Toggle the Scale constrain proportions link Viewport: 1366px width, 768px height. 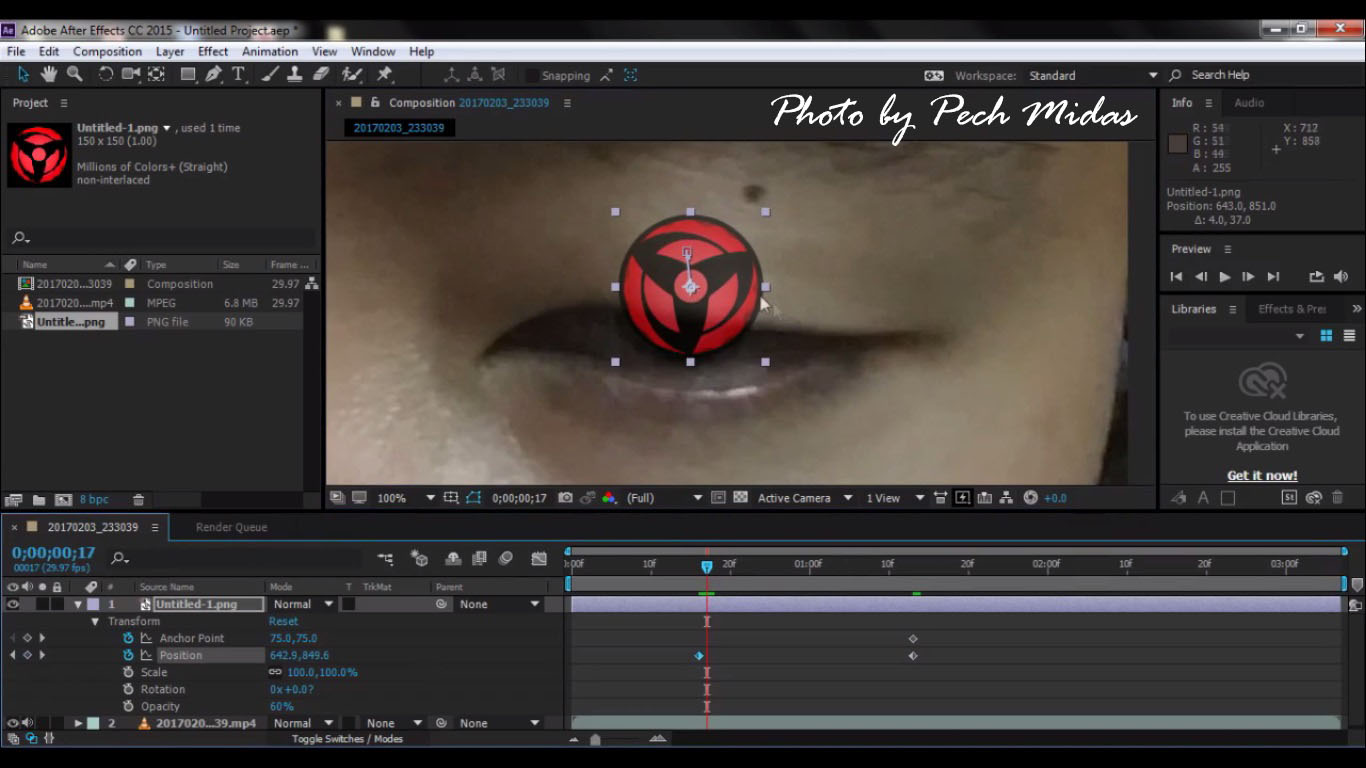pos(275,672)
